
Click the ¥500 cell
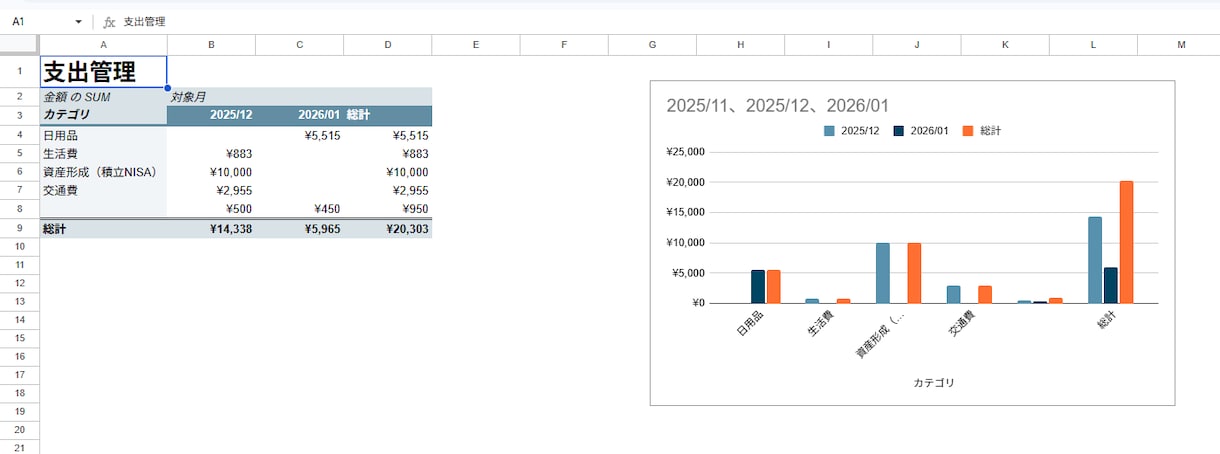click(x=211, y=209)
